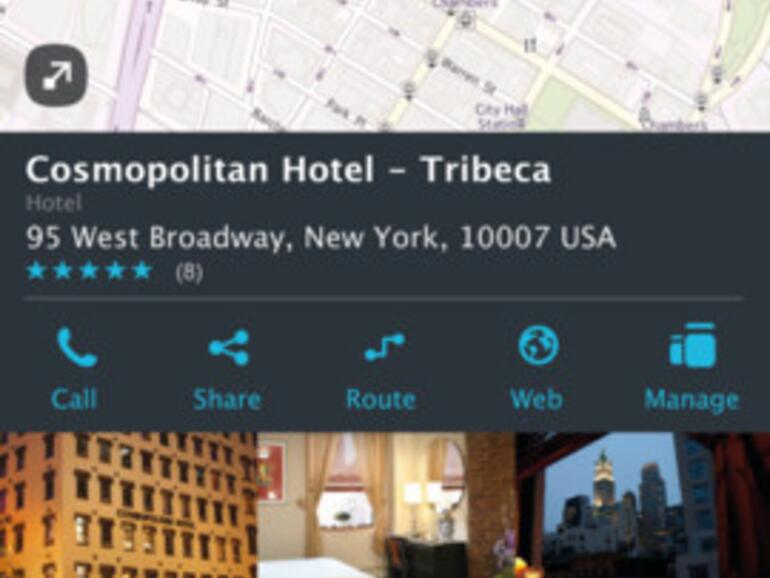The width and height of the screenshot is (770, 578).
Task: Click the Manage label
Action: [x=691, y=401]
